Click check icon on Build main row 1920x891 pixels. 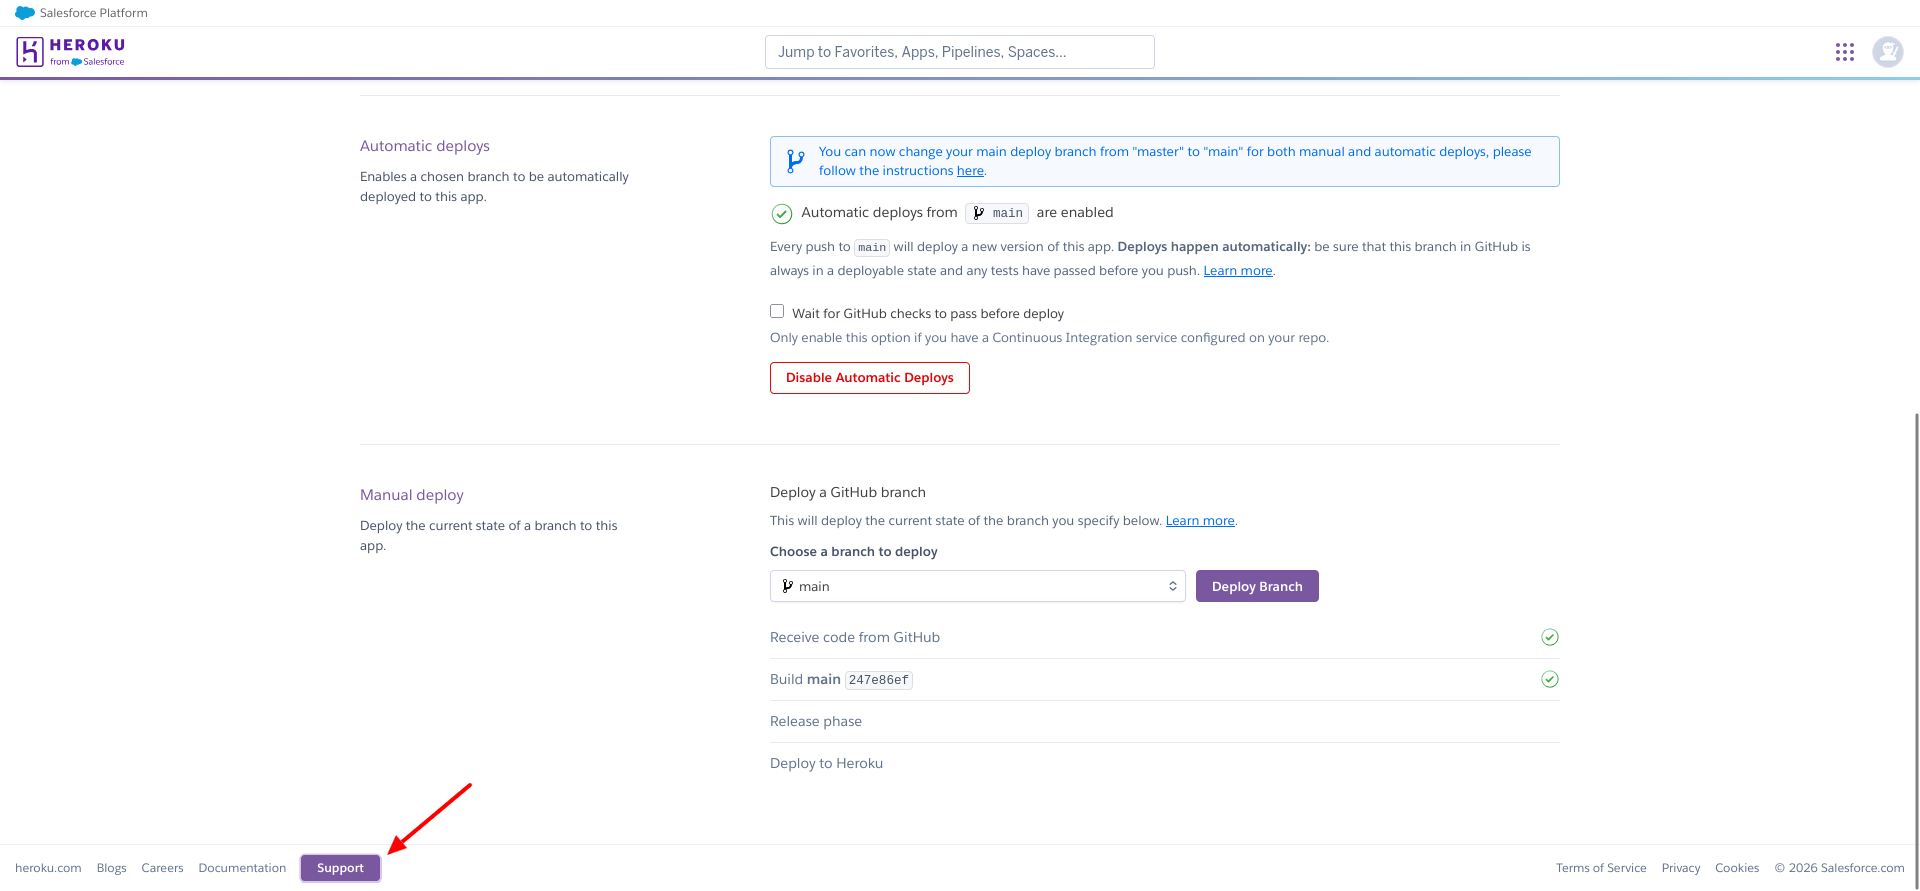(1550, 679)
